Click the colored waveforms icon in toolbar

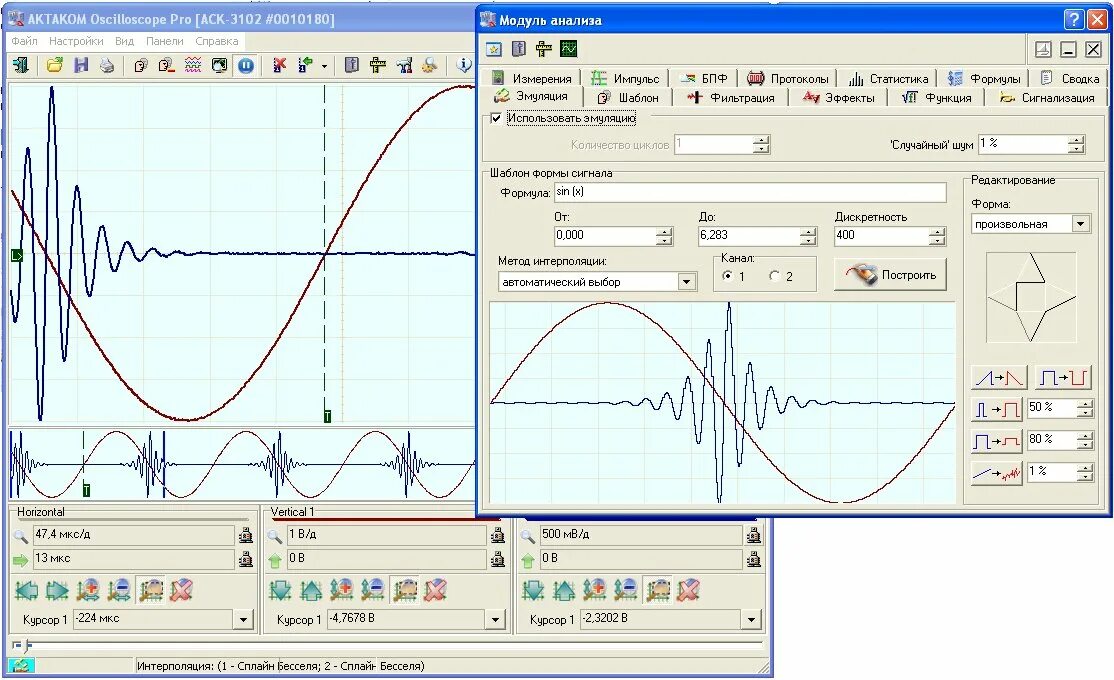point(193,65)
